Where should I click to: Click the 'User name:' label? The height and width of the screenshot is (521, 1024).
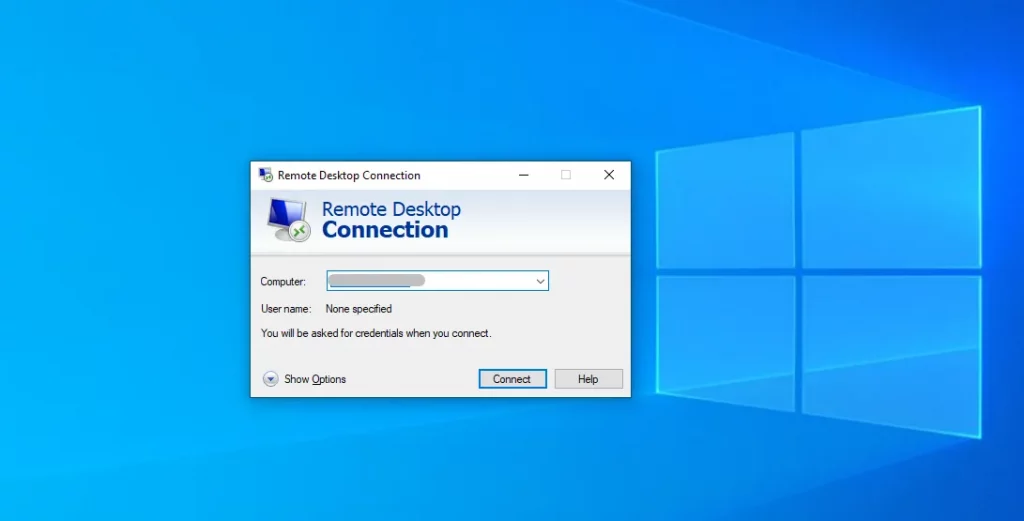286,309
